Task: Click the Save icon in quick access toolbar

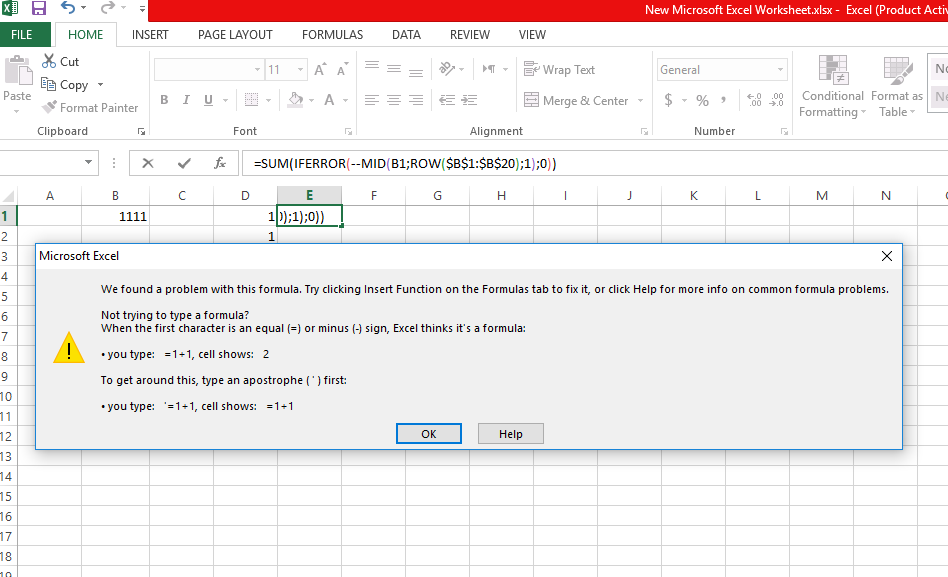Action: point(39,8)
